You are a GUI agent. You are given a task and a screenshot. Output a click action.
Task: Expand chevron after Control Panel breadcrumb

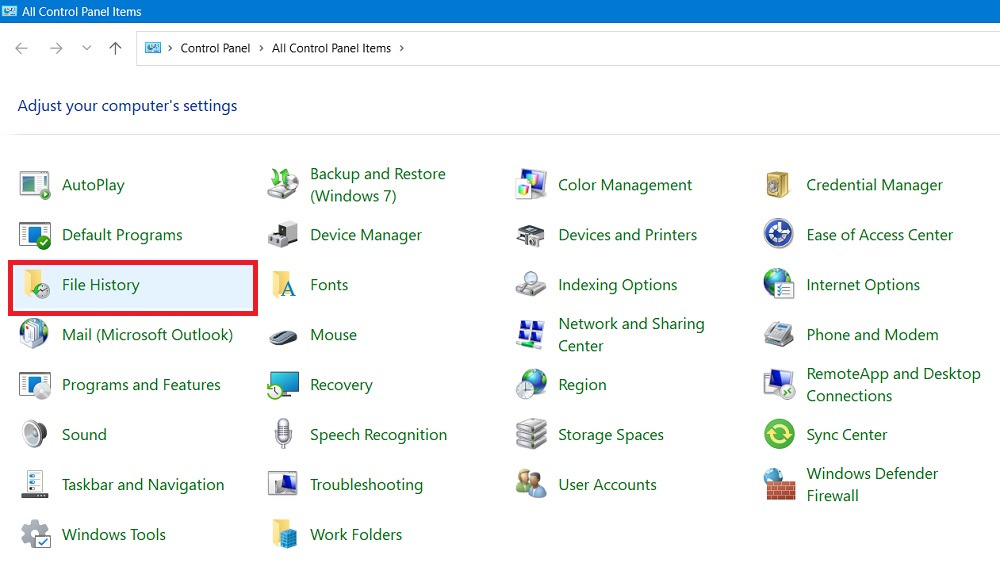click(x=261, y=48)
